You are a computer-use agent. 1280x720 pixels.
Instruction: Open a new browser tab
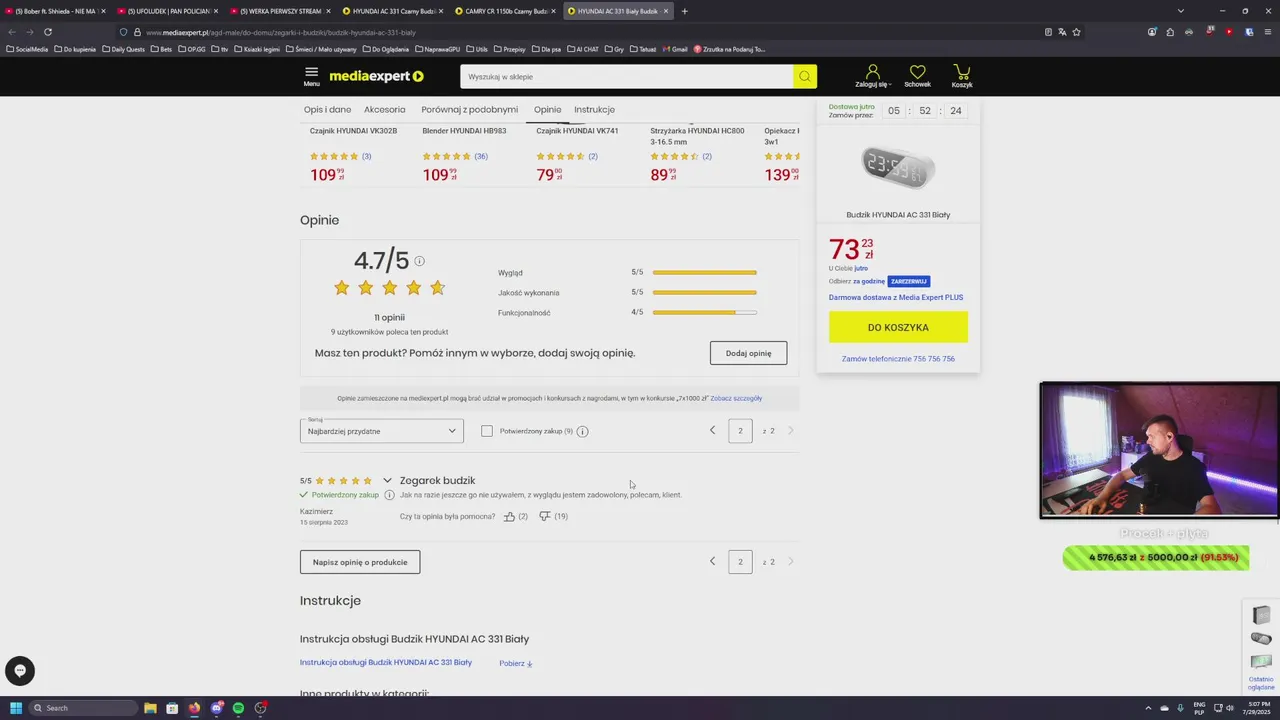684,11
